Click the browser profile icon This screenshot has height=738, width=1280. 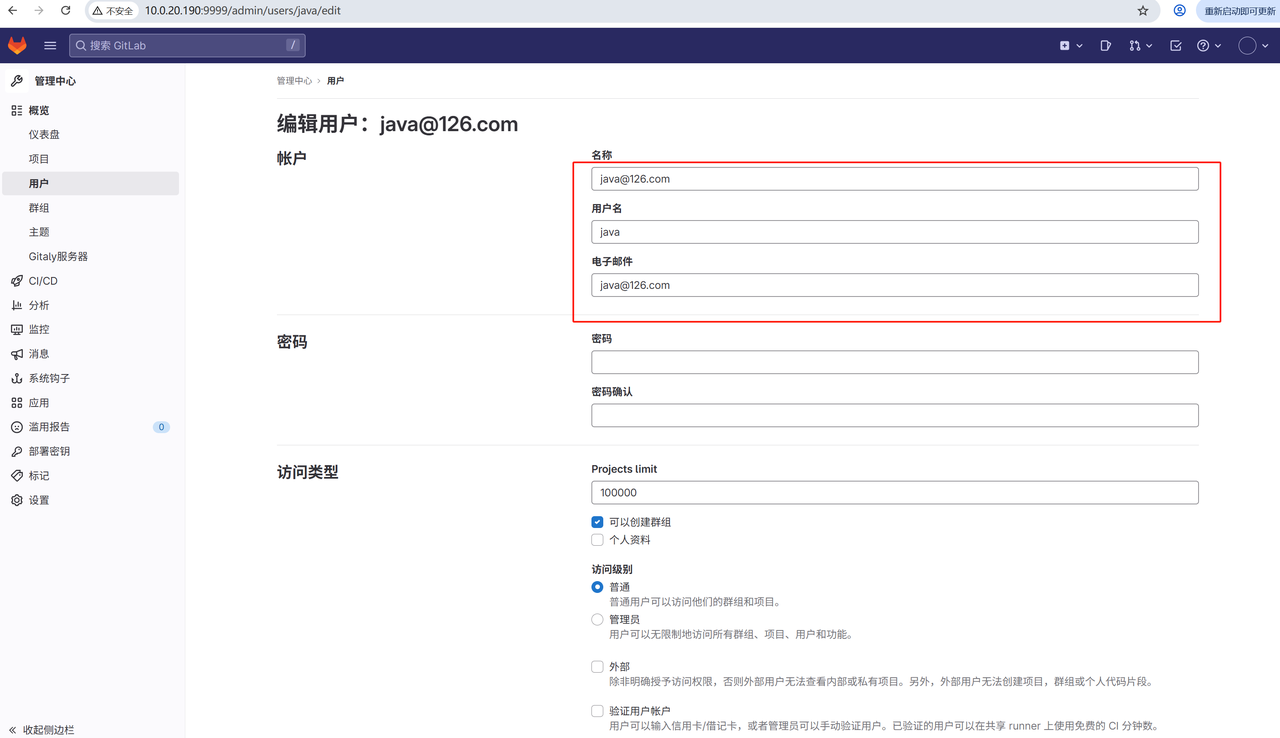1180,11
